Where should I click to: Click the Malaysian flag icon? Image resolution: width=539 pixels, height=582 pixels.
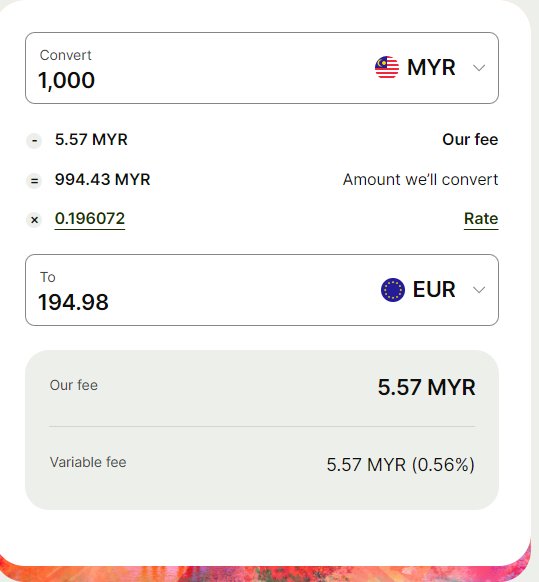tap(387, 68)
